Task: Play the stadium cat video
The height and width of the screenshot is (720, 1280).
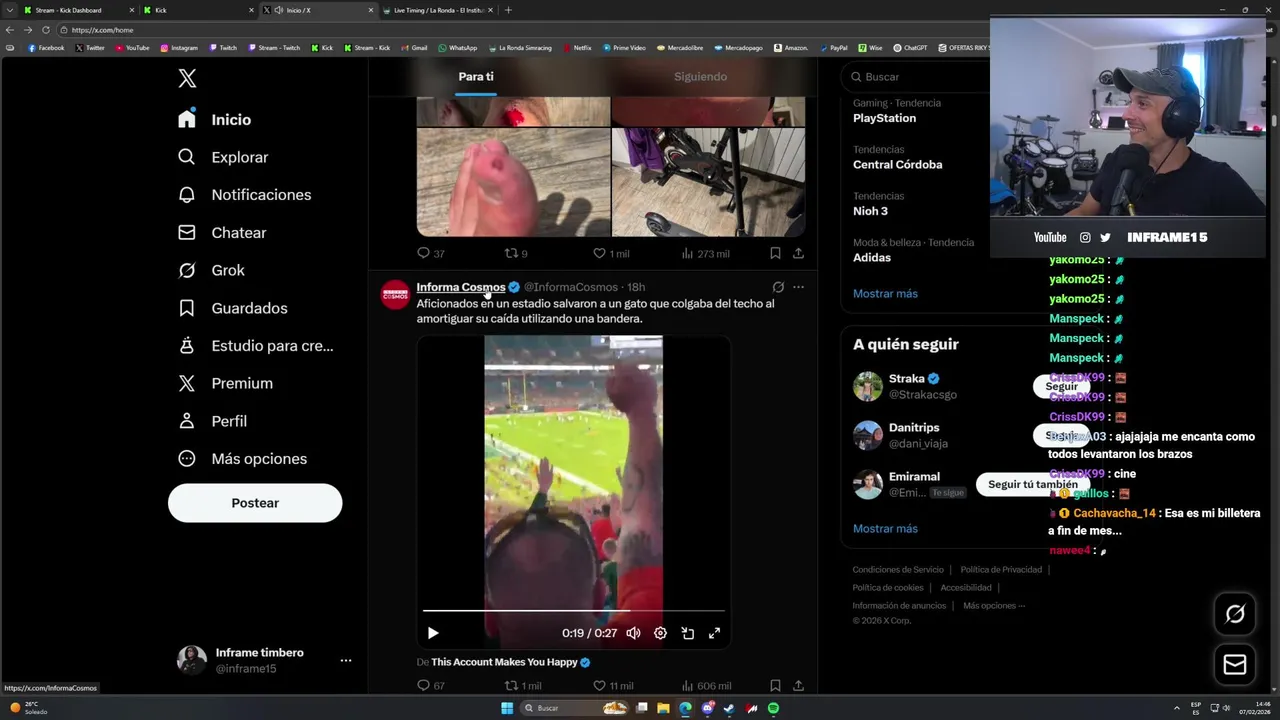Action: point(433,633)
